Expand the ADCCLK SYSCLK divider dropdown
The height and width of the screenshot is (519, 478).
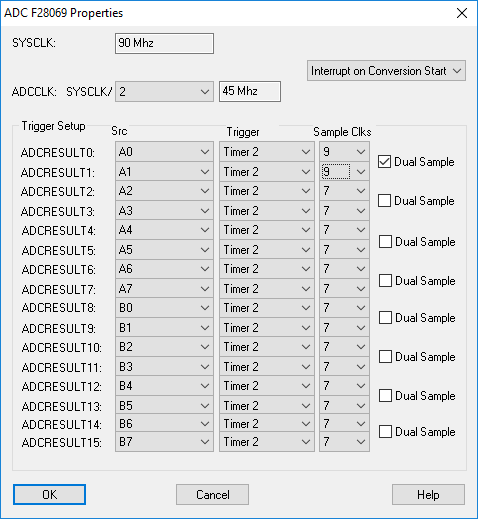point(164,92)
